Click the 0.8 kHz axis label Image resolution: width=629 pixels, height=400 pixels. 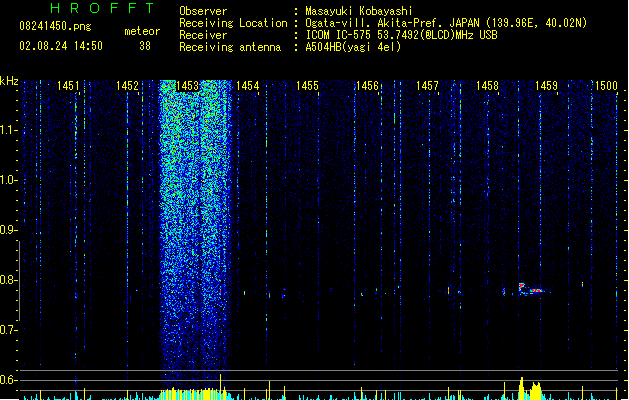tap(8, 280)
